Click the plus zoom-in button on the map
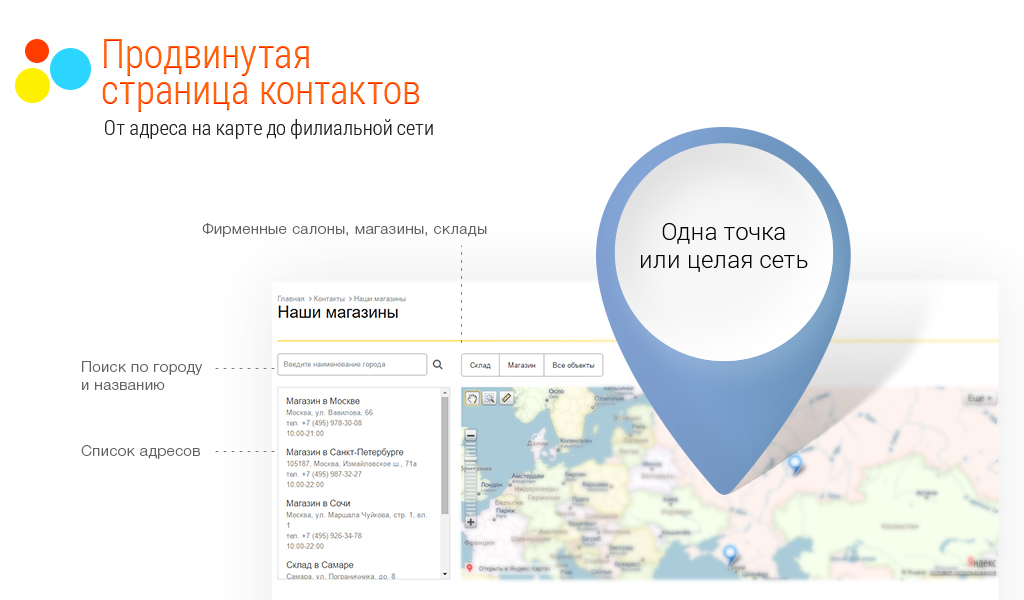Screen dimensions: 1024x600 click(x=470, y=522)
